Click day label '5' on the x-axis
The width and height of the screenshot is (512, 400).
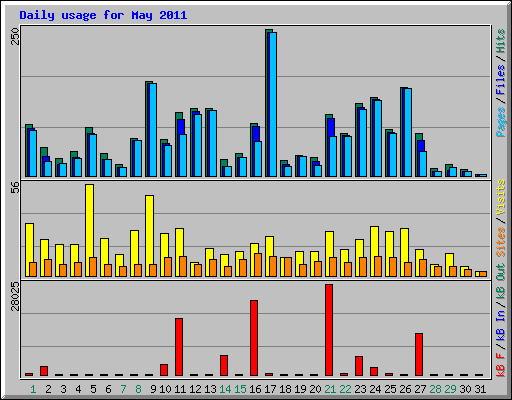(x=93, y=389)
